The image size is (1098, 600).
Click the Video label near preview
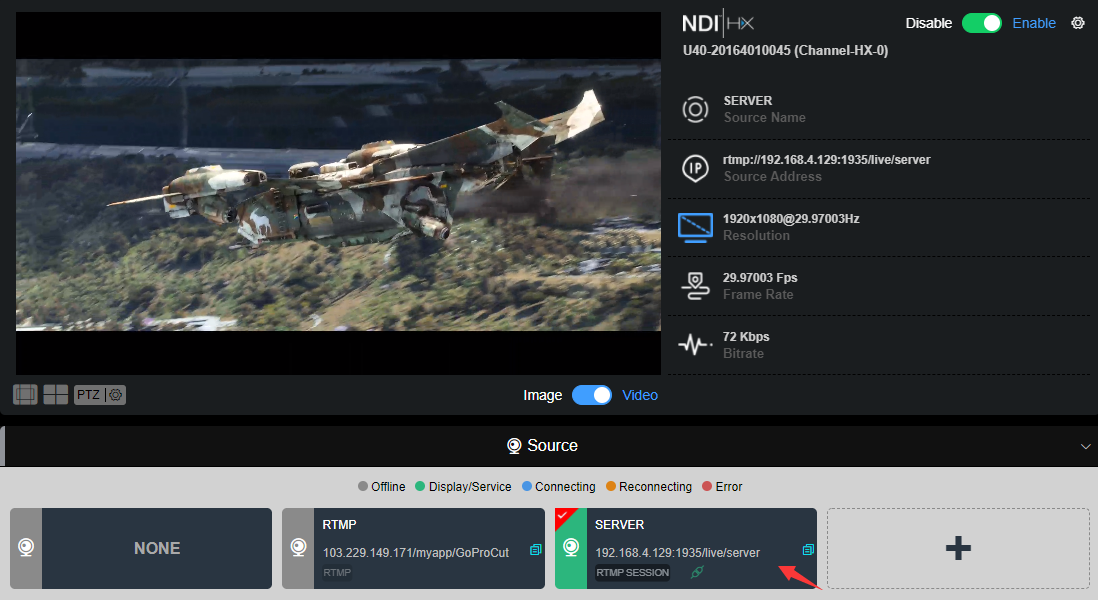[640, 395]
